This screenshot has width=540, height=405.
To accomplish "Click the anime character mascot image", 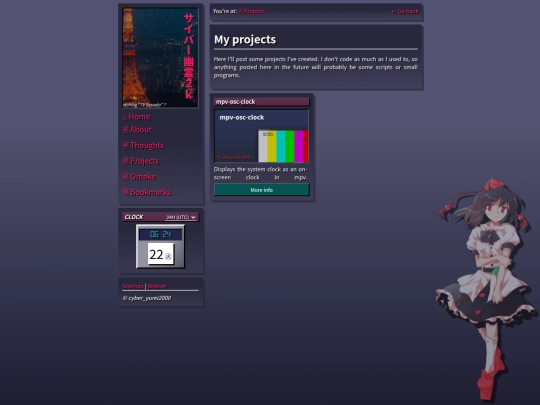I will coord(486,289).
